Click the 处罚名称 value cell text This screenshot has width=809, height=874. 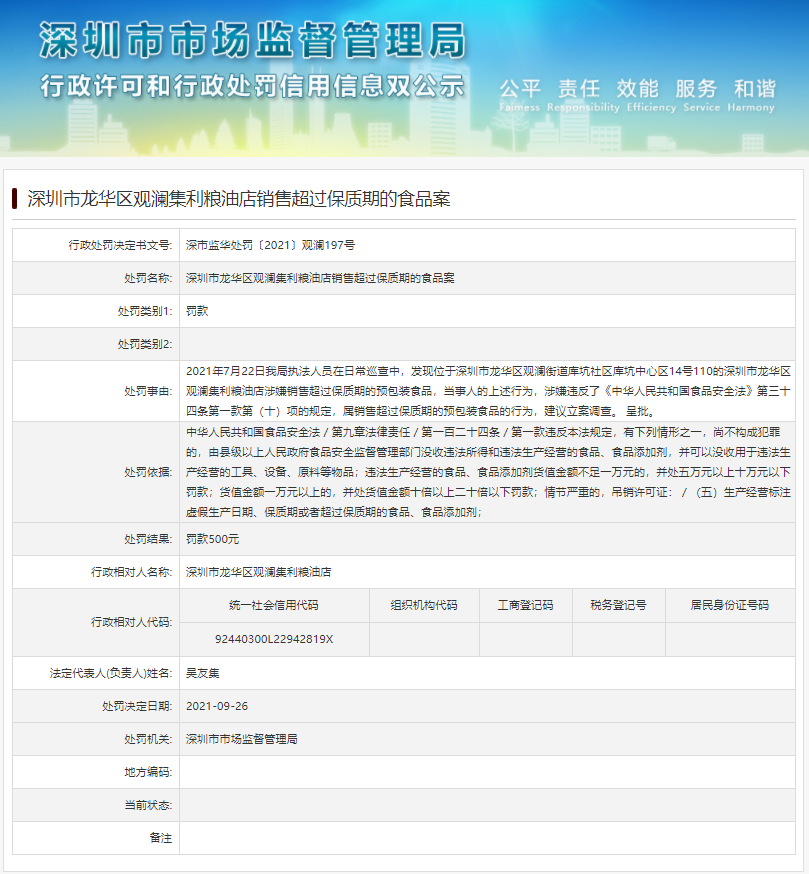tap(320, 278)
